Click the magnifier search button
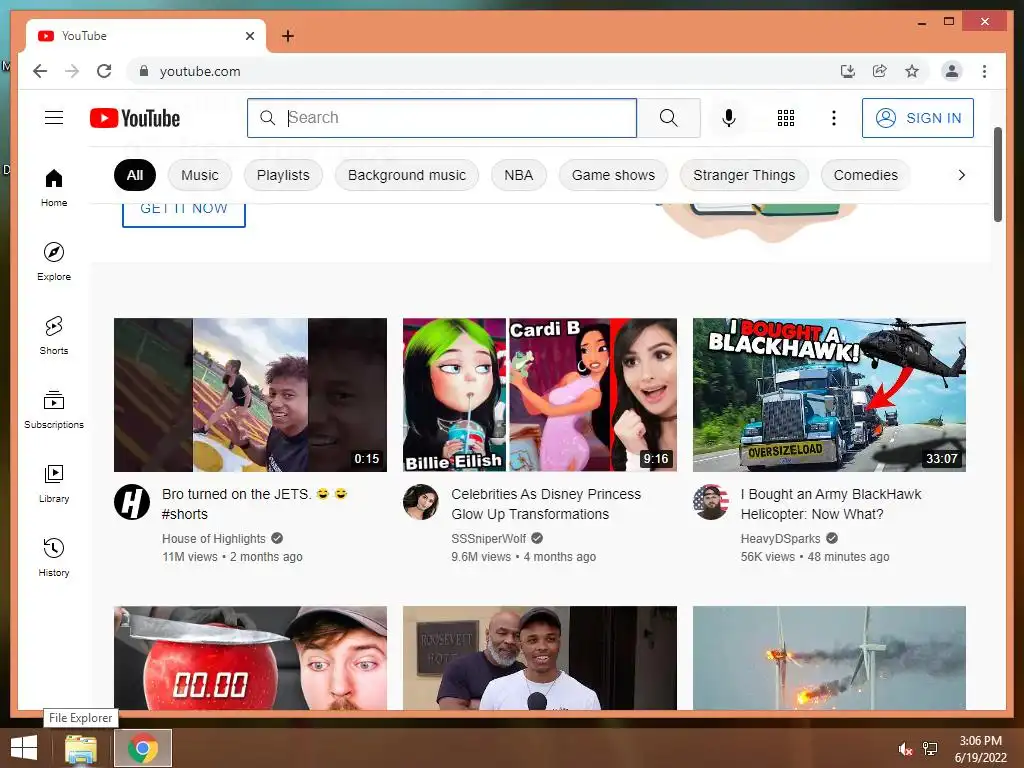 [x=668, y=118]
